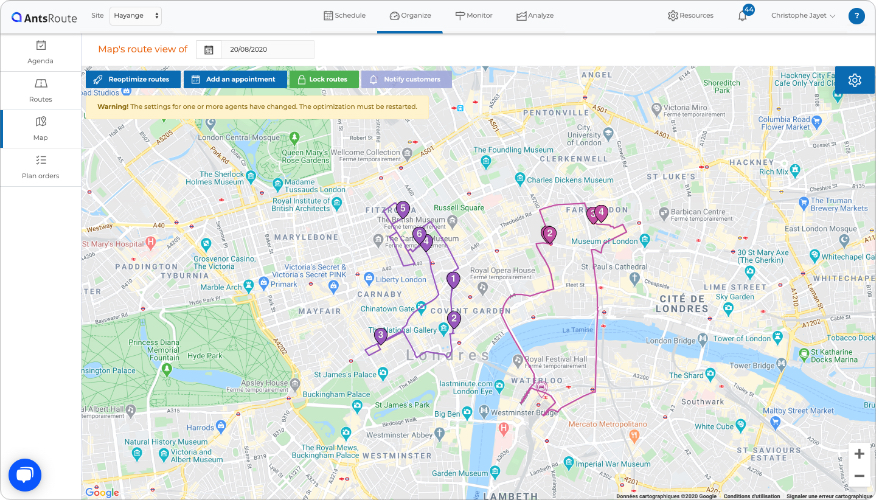Click the Big Ben map pin
Screen dimensions: 890x500
pyautogui.click(x=467, y=413)
